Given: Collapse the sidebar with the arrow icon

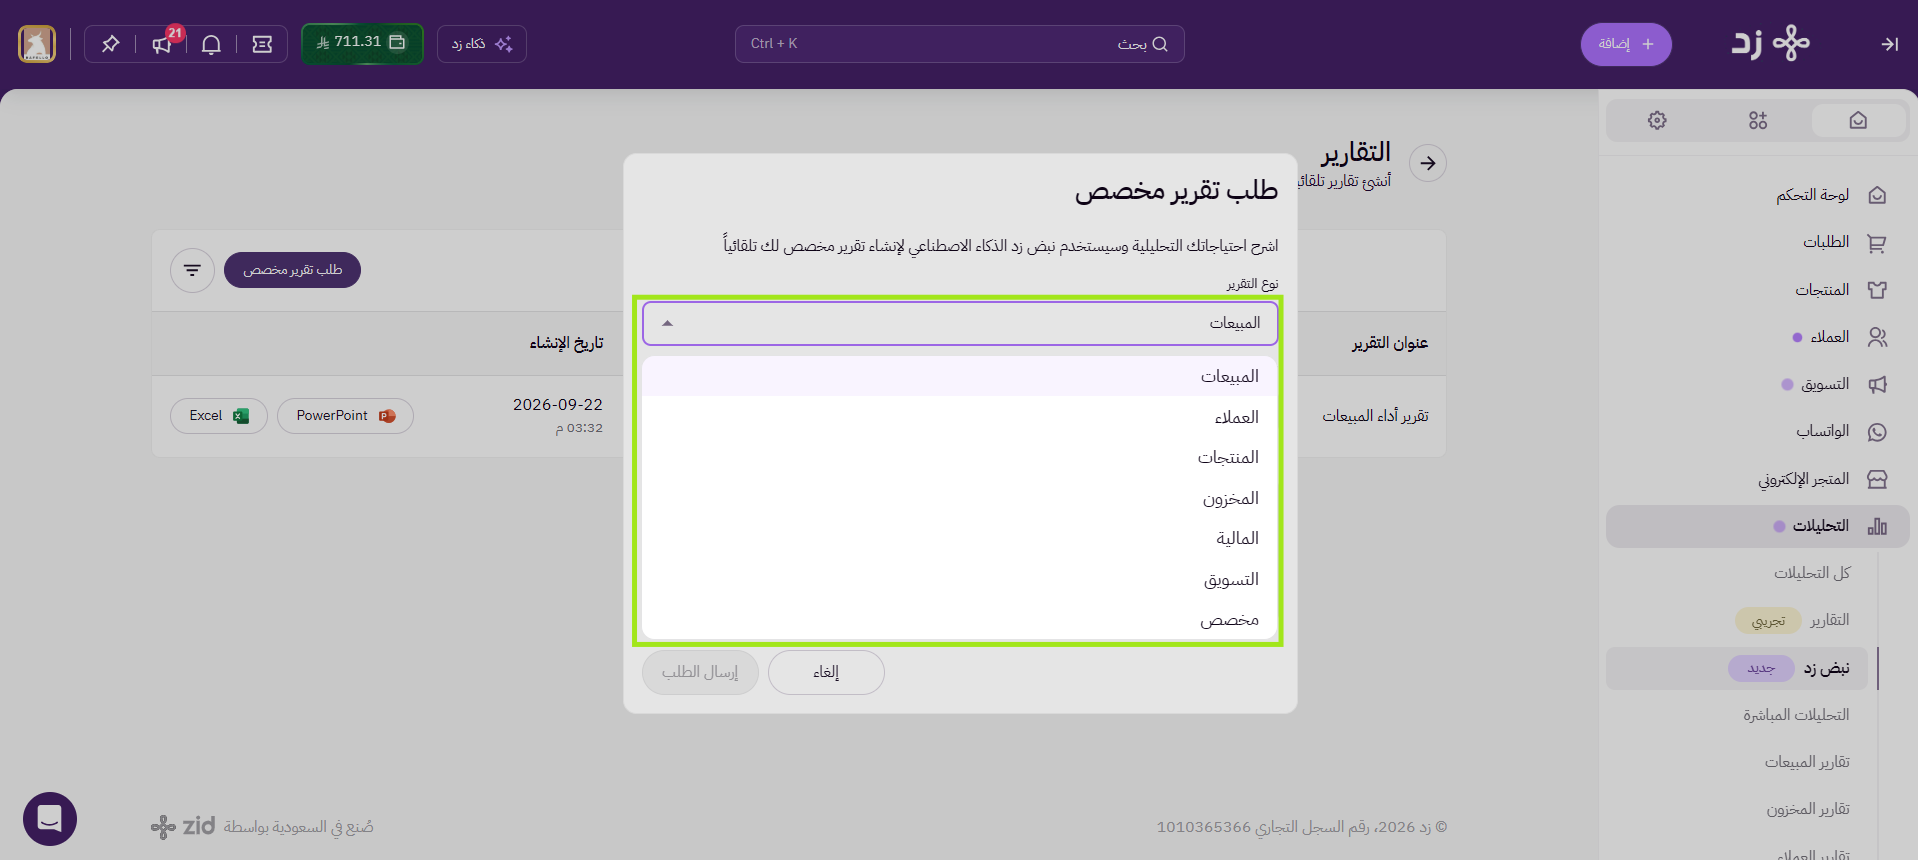Looking at the screenshot, I should [x=1889, y=44].
